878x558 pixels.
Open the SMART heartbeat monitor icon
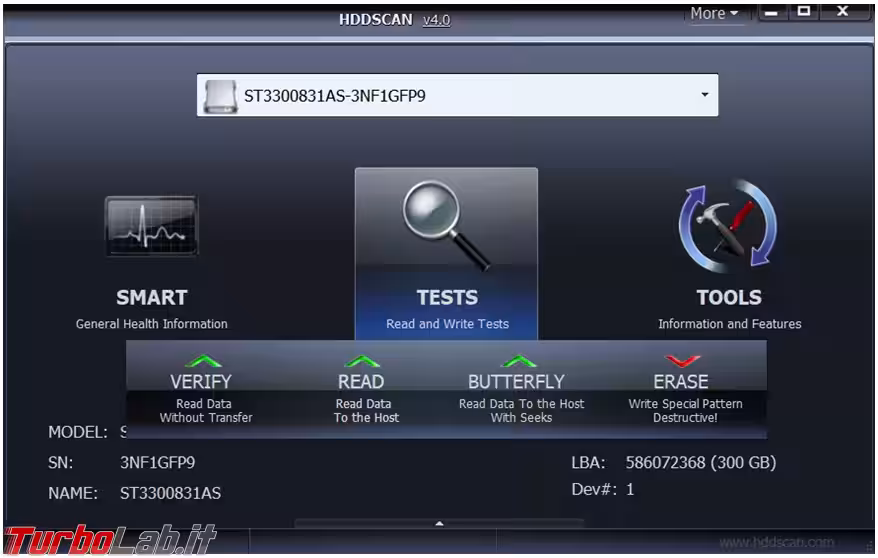[x=151, y=226]
